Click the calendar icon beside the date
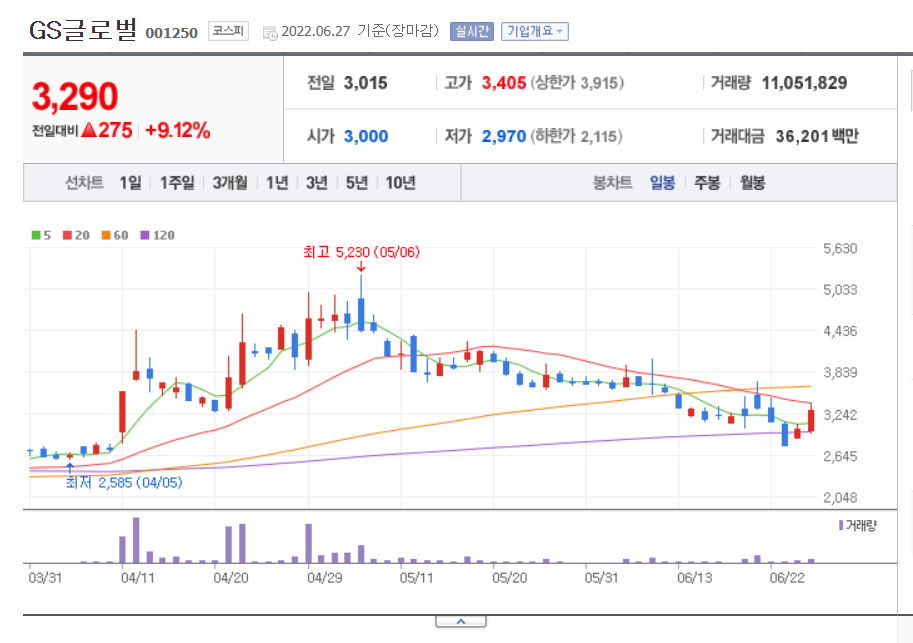This screenshot has height=643, width=913. tap(270, 33)
